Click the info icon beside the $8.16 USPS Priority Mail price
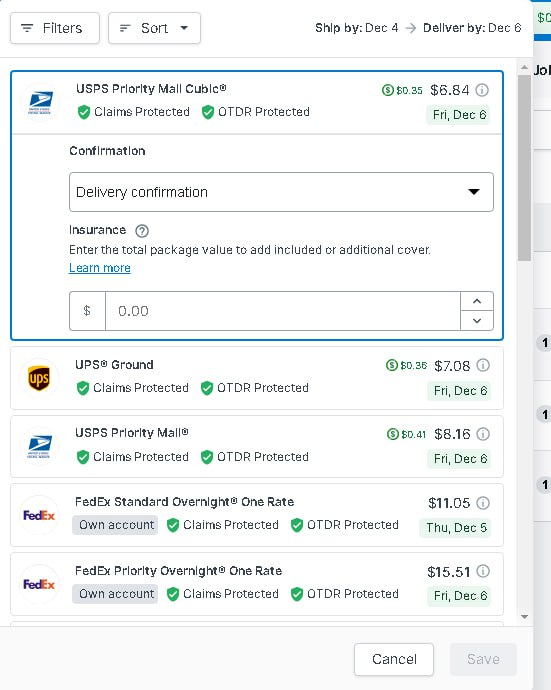This screenshot has width=551, height=690. coord(483,434)
